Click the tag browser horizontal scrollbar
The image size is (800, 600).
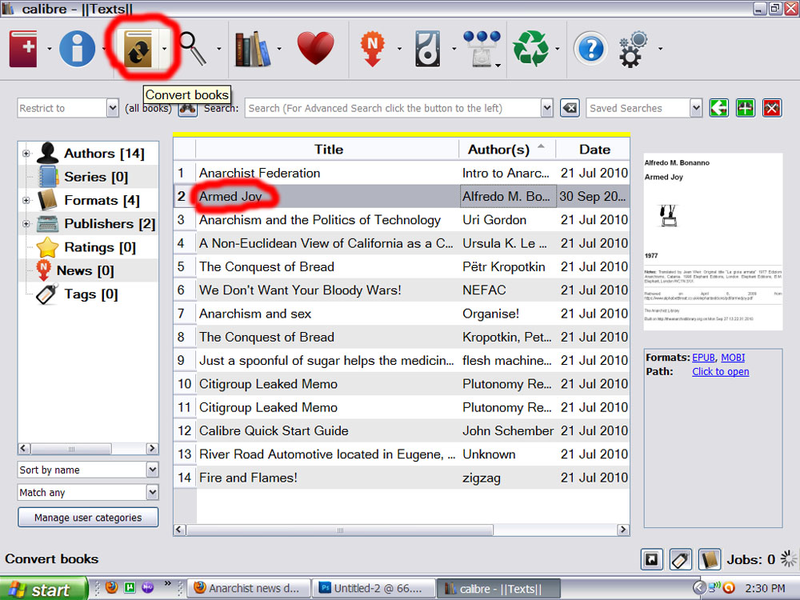coord(88,448)
